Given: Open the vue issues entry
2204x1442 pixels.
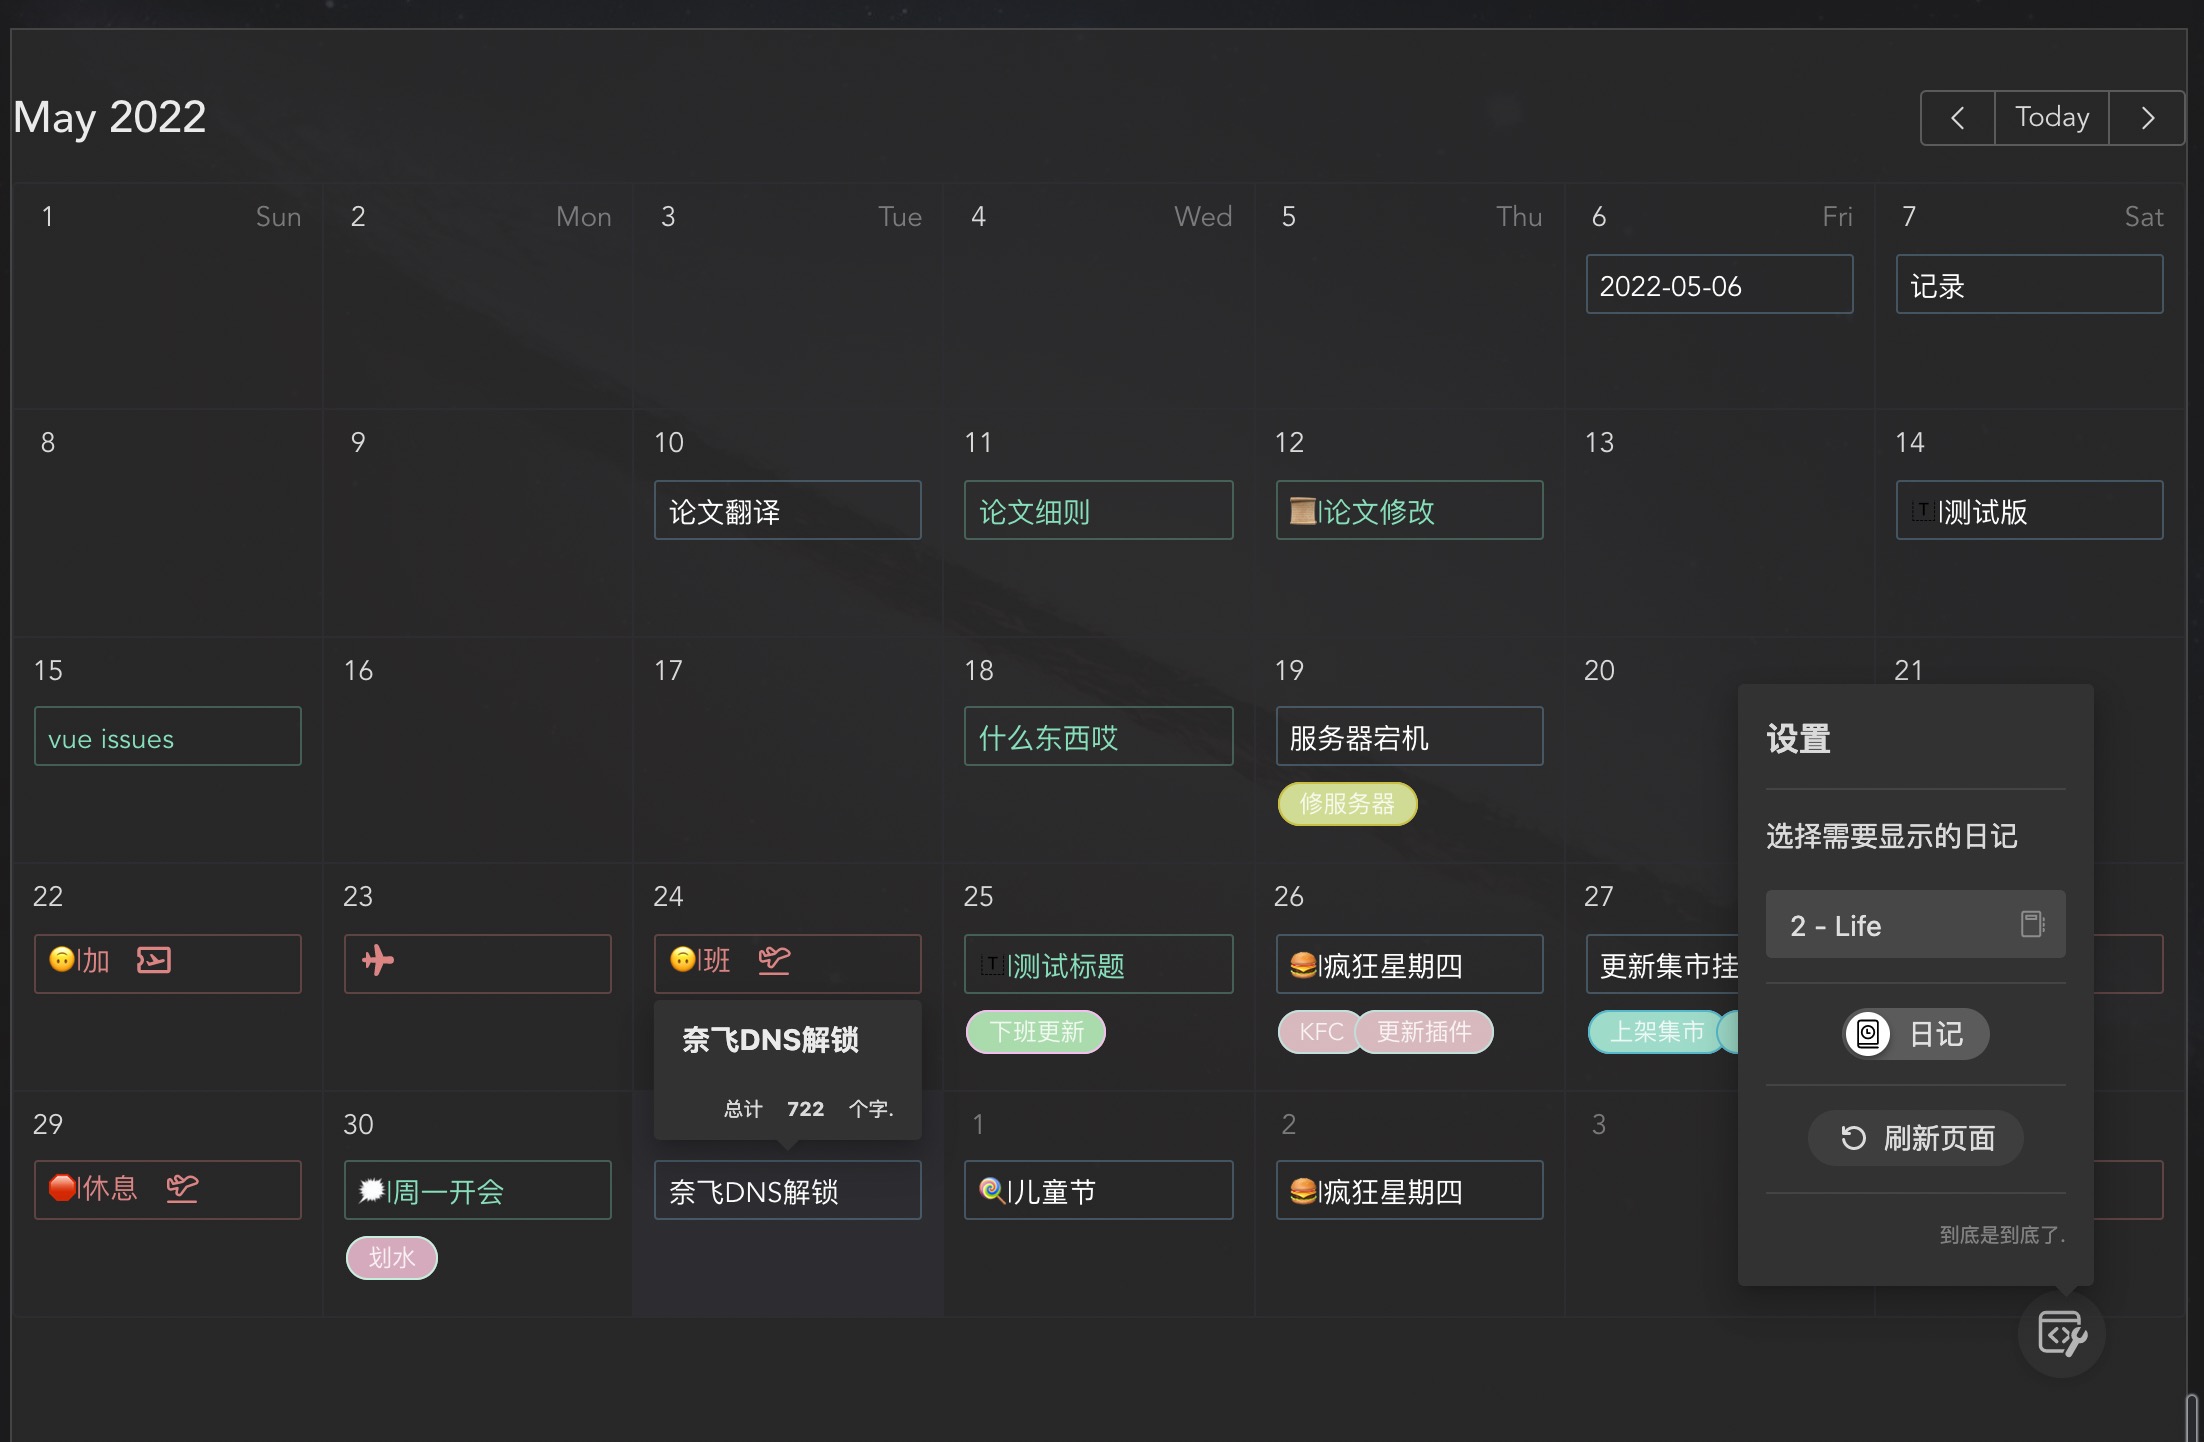Looking at the screenshot, I should click(x=167, y=738).
